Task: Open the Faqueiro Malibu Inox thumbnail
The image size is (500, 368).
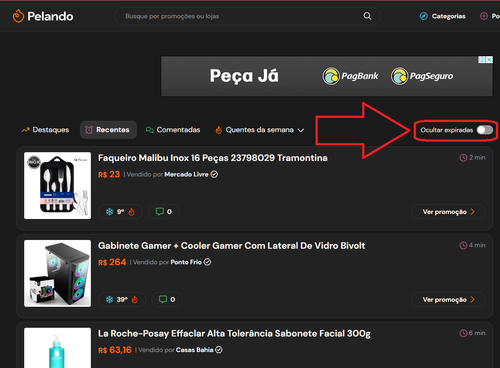Action: pos(57,185)
